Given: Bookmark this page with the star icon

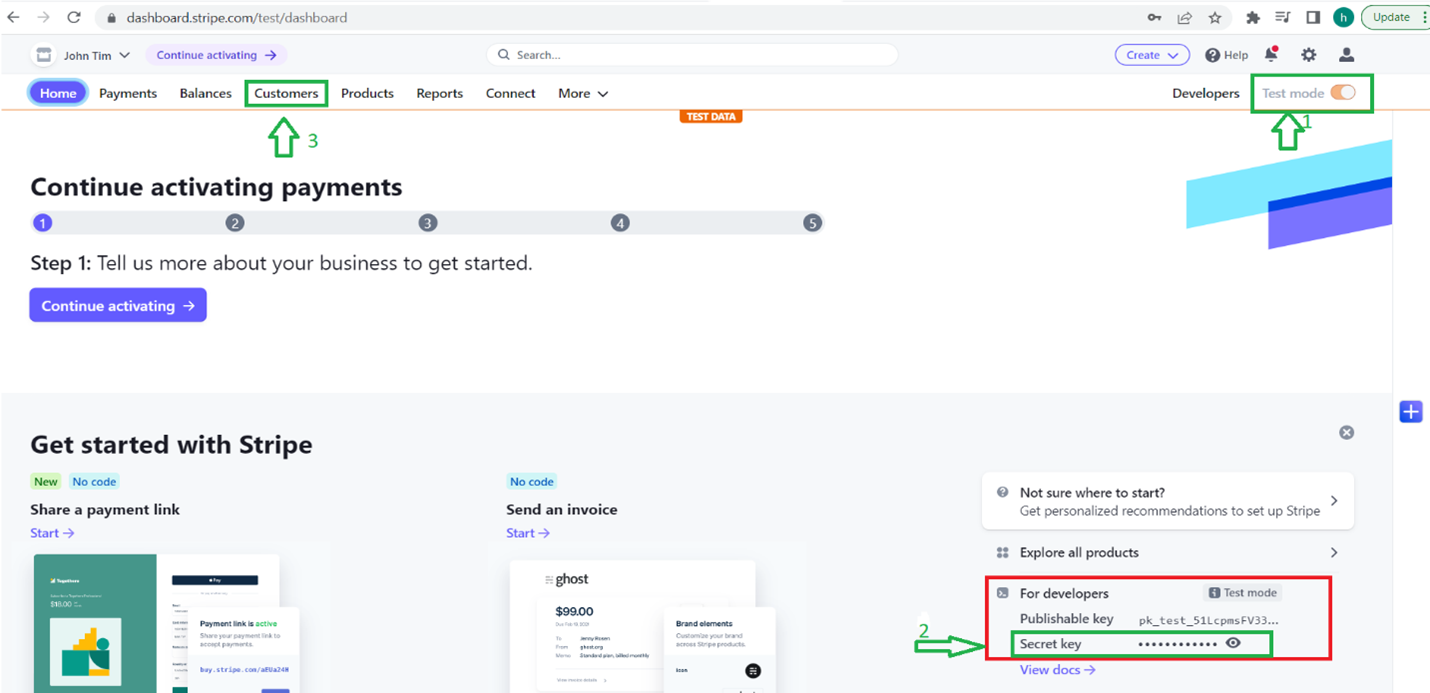Looking at the screenshot, I should [x=1214, y=18].
